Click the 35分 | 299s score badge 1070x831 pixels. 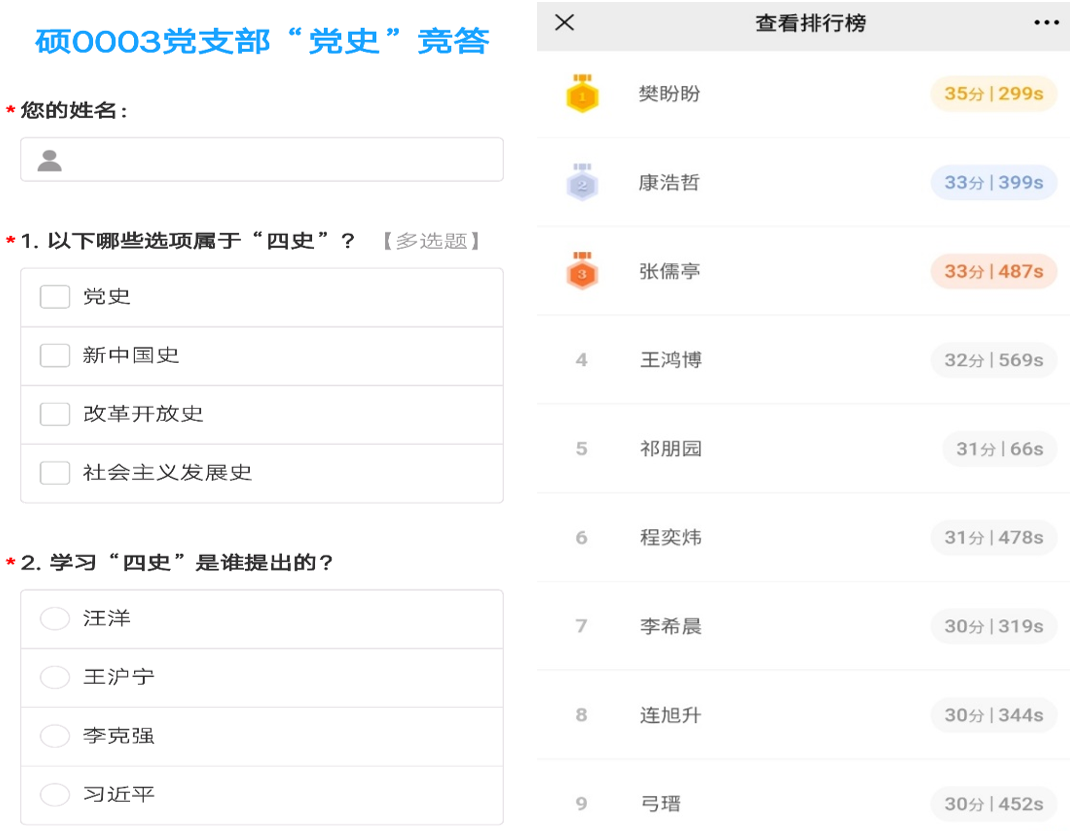pyautogui.click(x=993, y=94)
